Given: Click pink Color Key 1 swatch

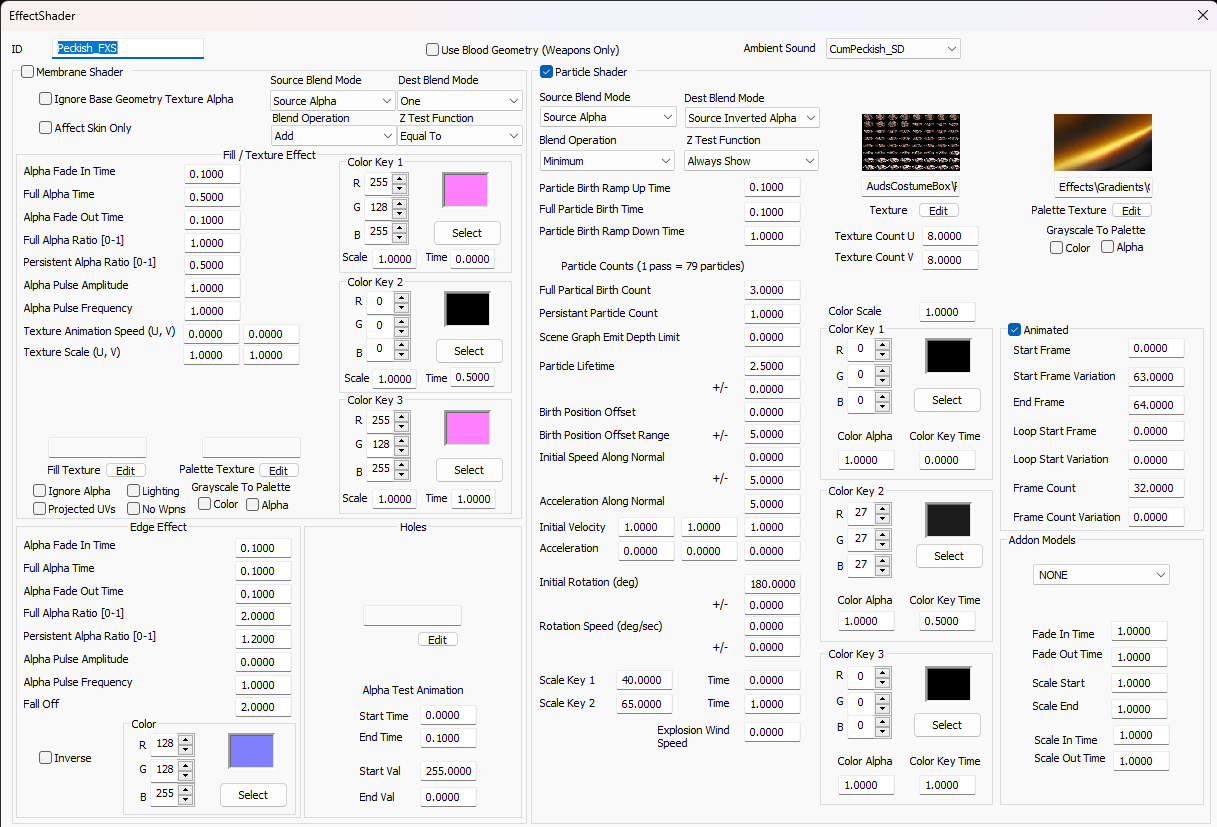Looking at the screenshot, I should tap(466, 190).
